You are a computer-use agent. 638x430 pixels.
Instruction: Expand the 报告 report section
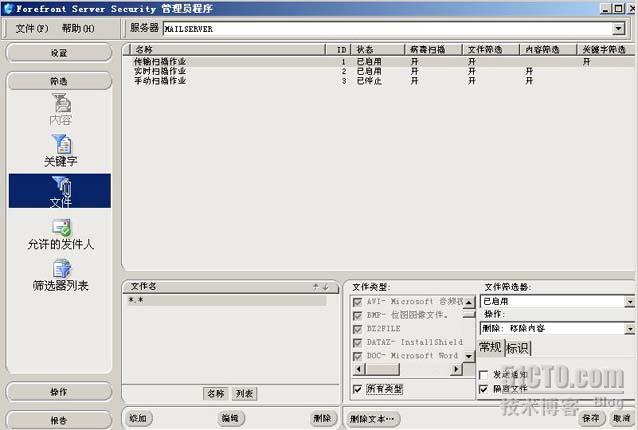pyautogui.click(x=59, y=421)
